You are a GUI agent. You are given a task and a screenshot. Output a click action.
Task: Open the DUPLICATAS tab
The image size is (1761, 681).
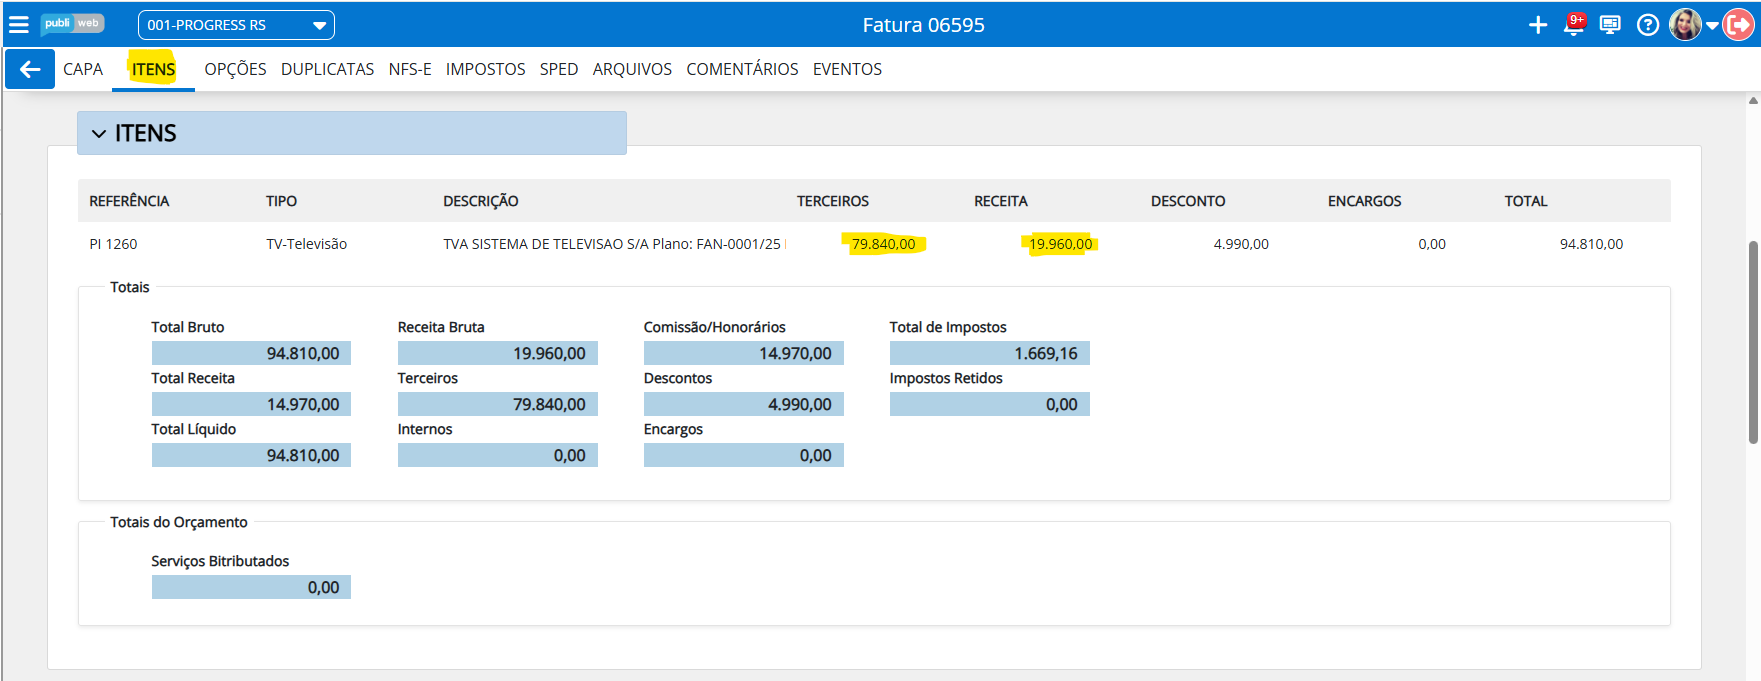(327, 69)
